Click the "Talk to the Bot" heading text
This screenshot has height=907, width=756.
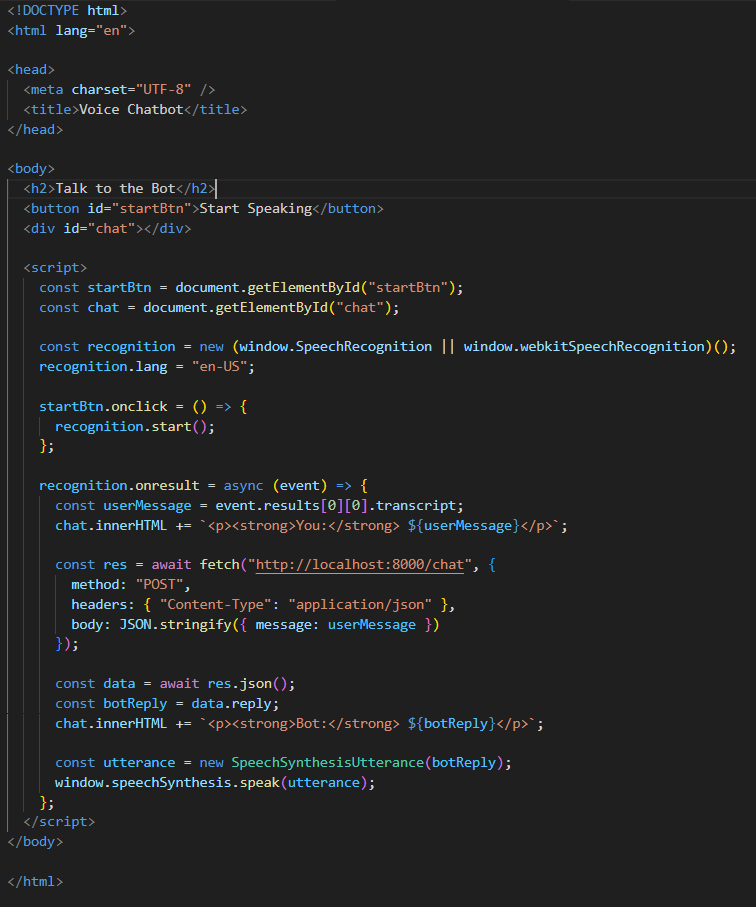[115, 188]
